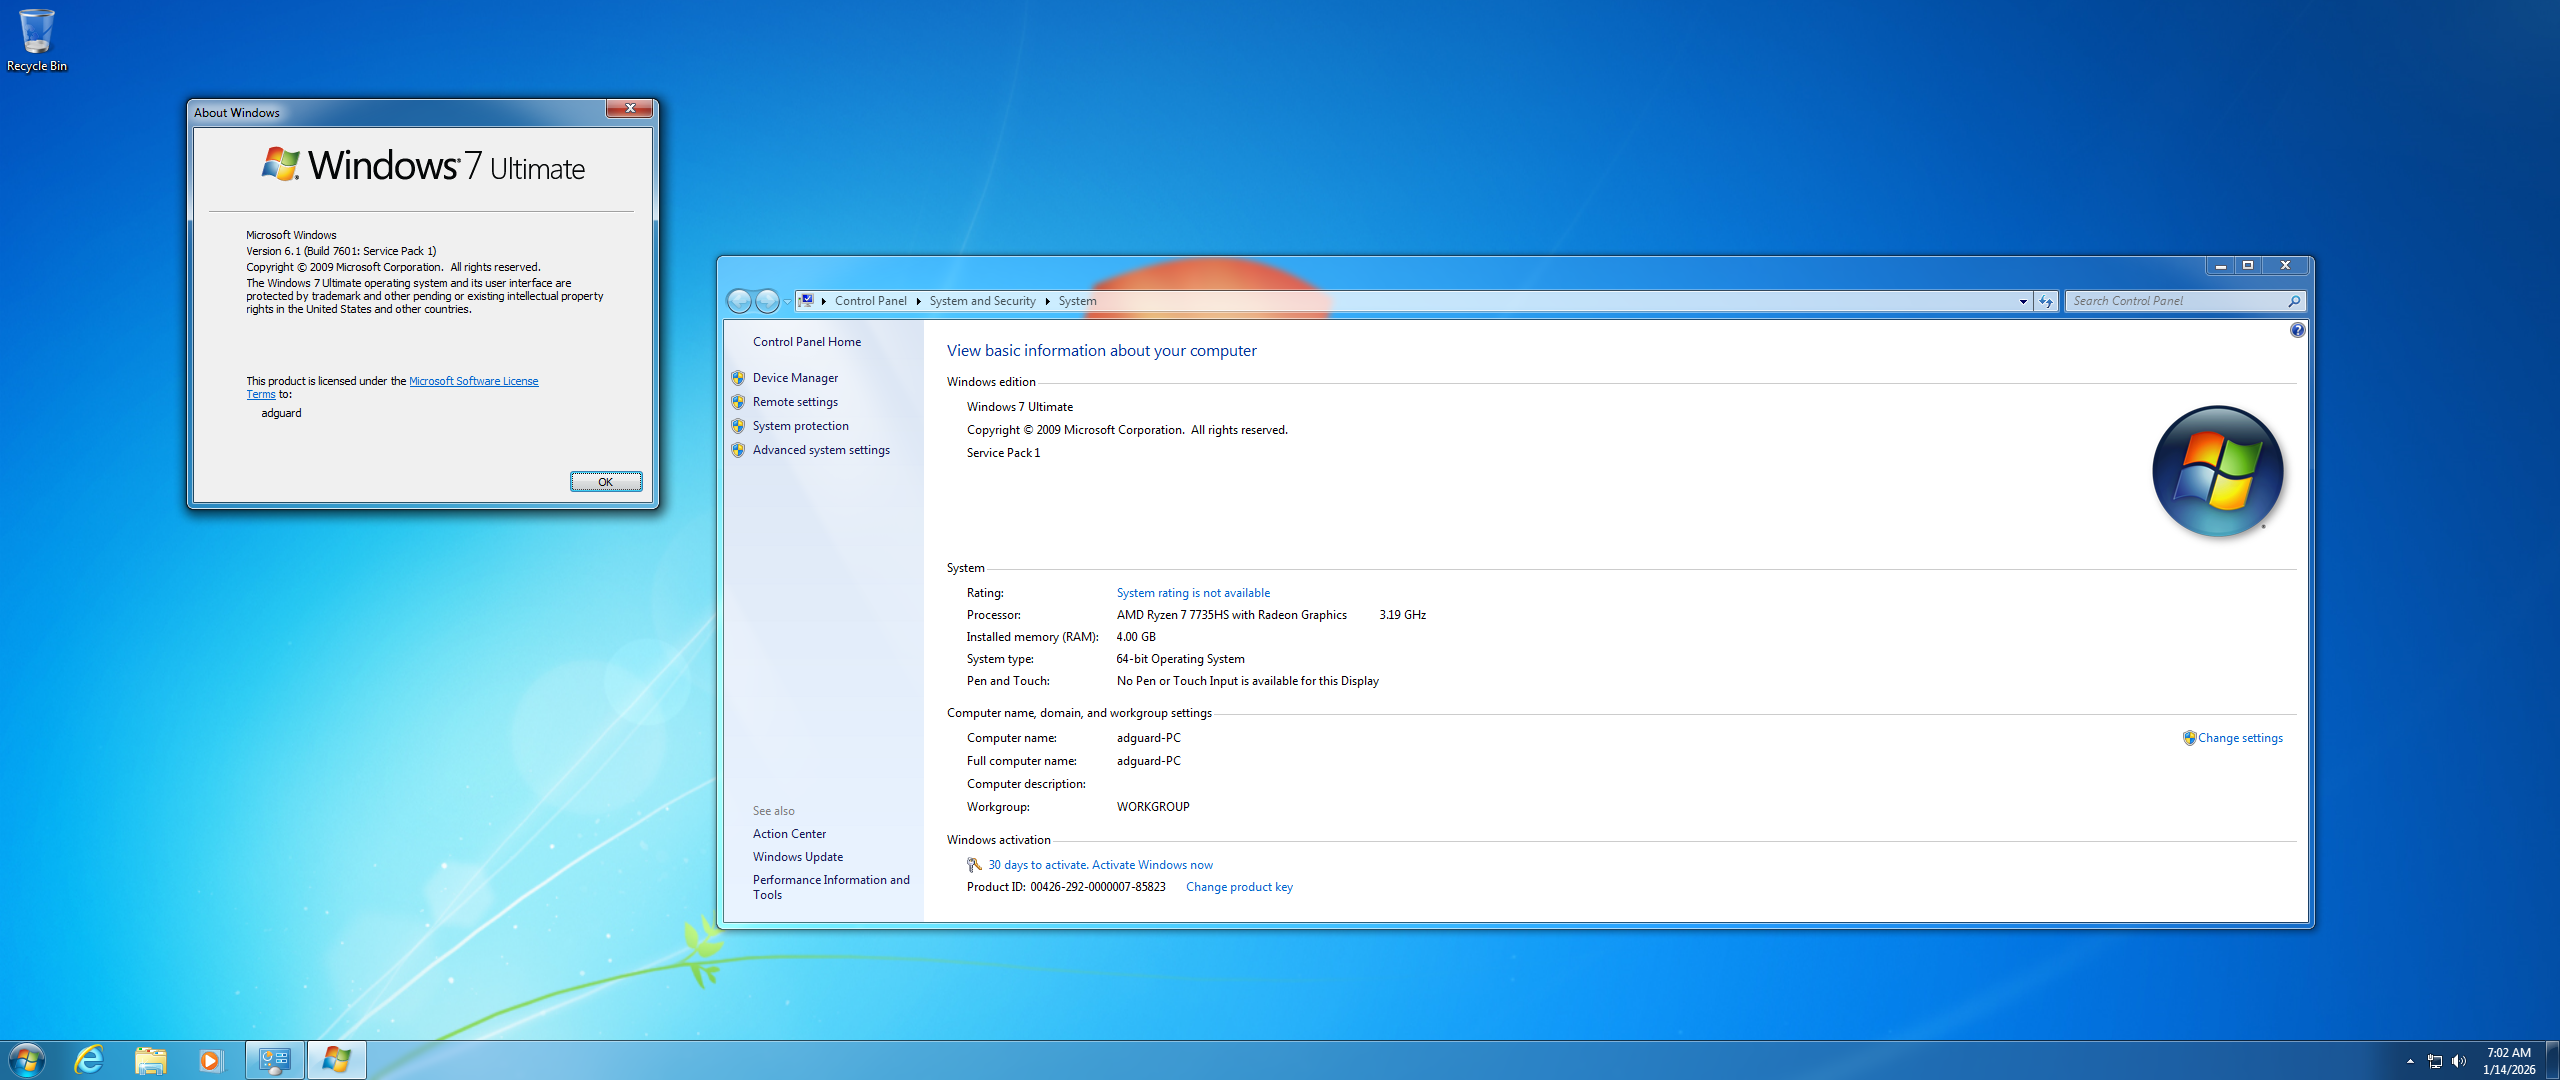
Task: Open Device Manager link in sidebar
Action: (795, 378)
